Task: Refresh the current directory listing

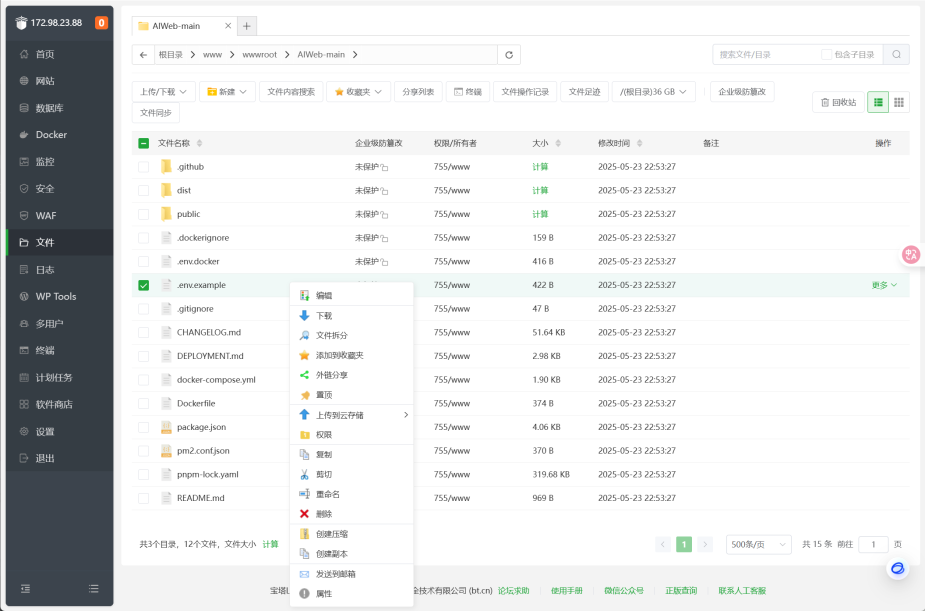Action: point(509,55)
